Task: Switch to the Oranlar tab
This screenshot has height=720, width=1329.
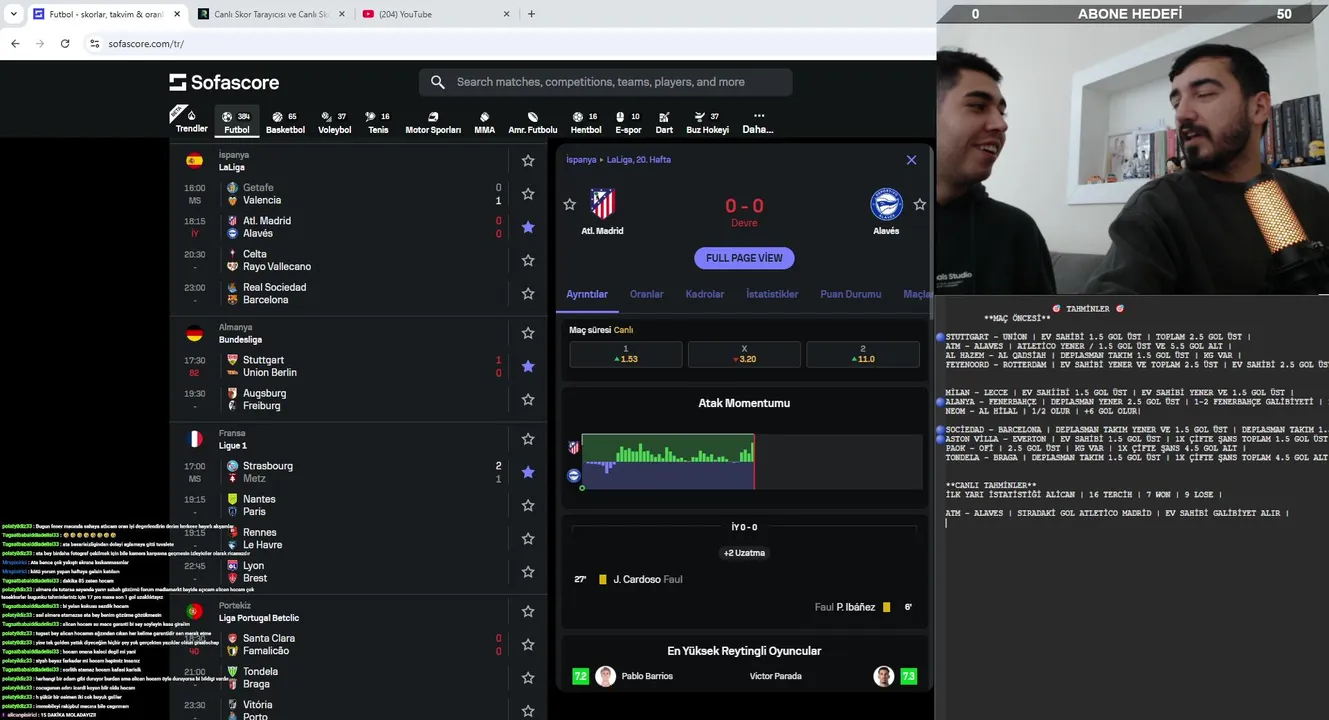Action: click(646, 294)
